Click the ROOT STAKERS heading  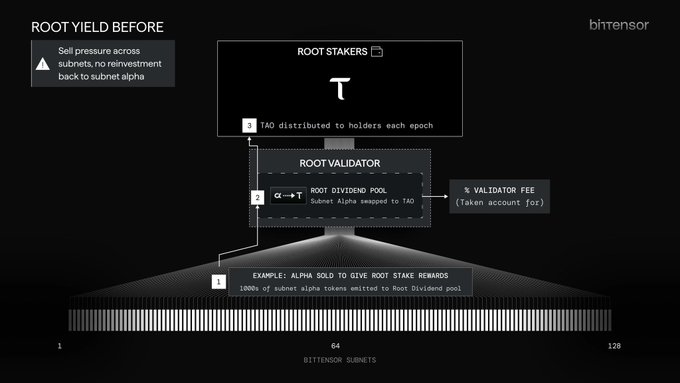[x=332, y=52]
